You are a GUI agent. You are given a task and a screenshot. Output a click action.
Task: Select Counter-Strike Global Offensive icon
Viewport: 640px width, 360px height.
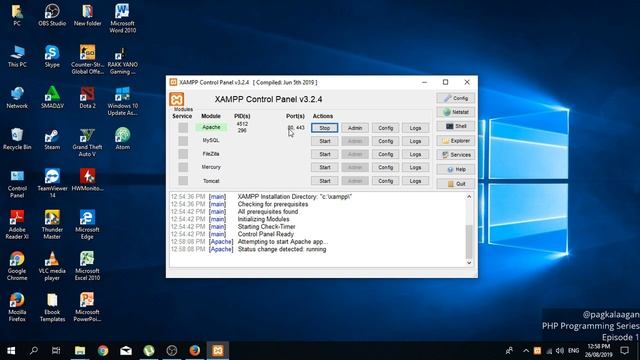point(87,60)
